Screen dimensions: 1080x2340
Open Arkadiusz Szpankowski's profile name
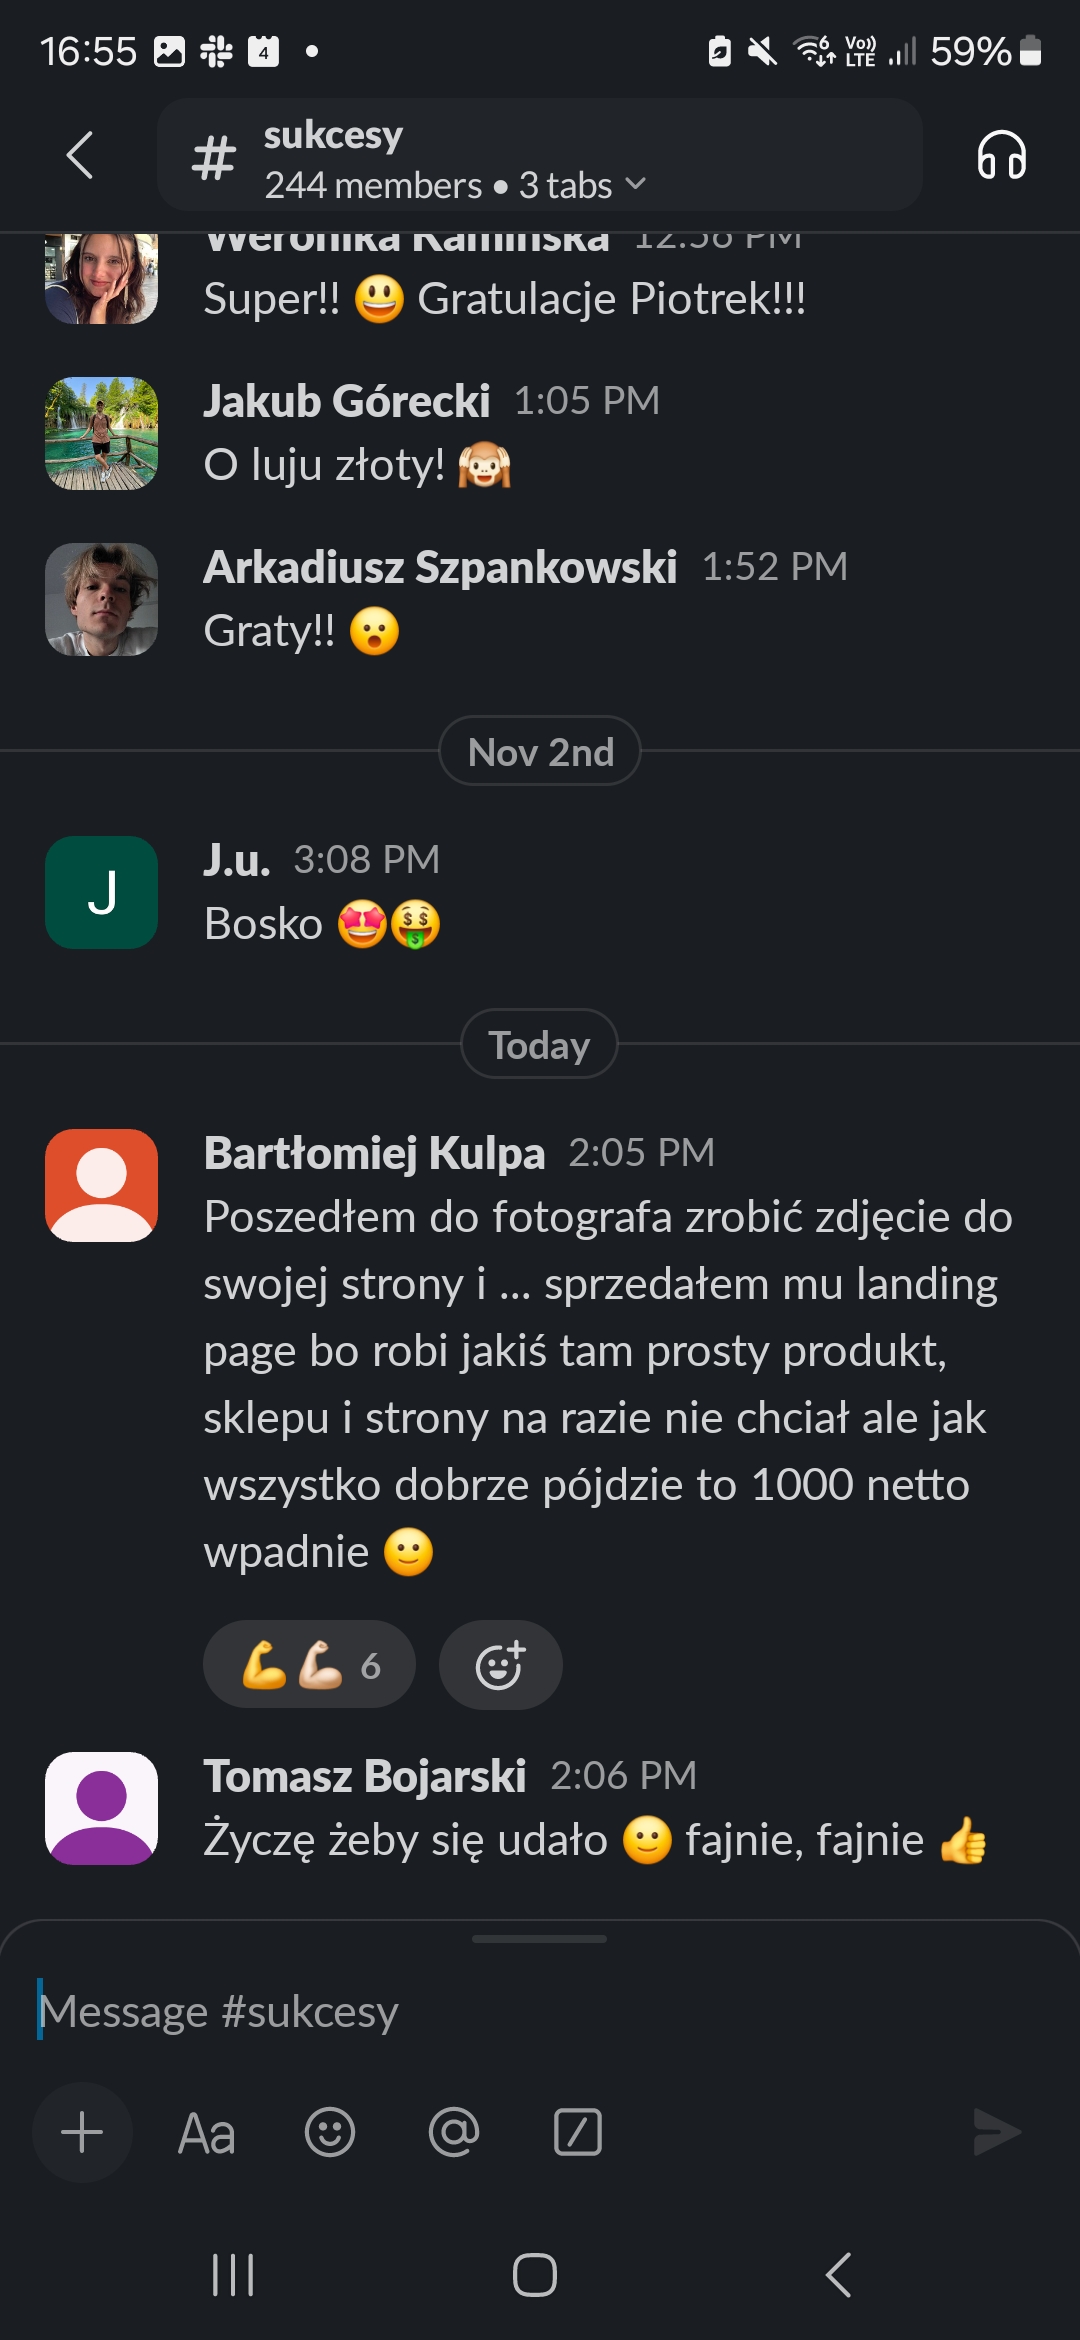coord(440,567)
